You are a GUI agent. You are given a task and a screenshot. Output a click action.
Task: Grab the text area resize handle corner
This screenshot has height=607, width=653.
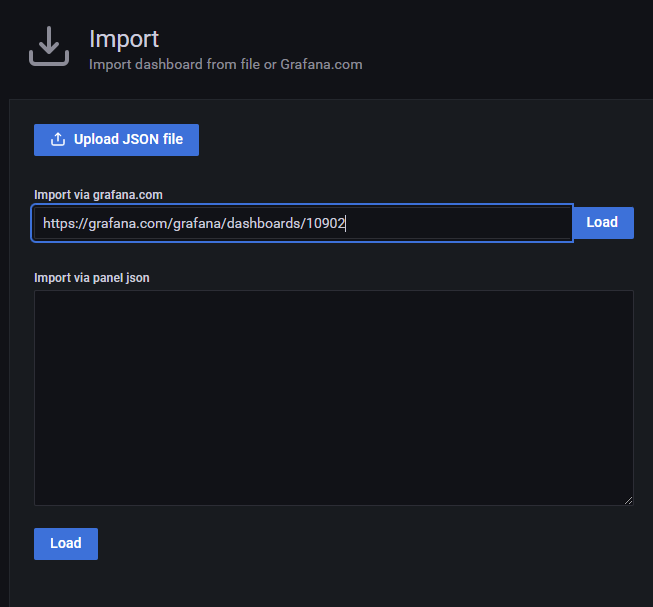(628, 500)
